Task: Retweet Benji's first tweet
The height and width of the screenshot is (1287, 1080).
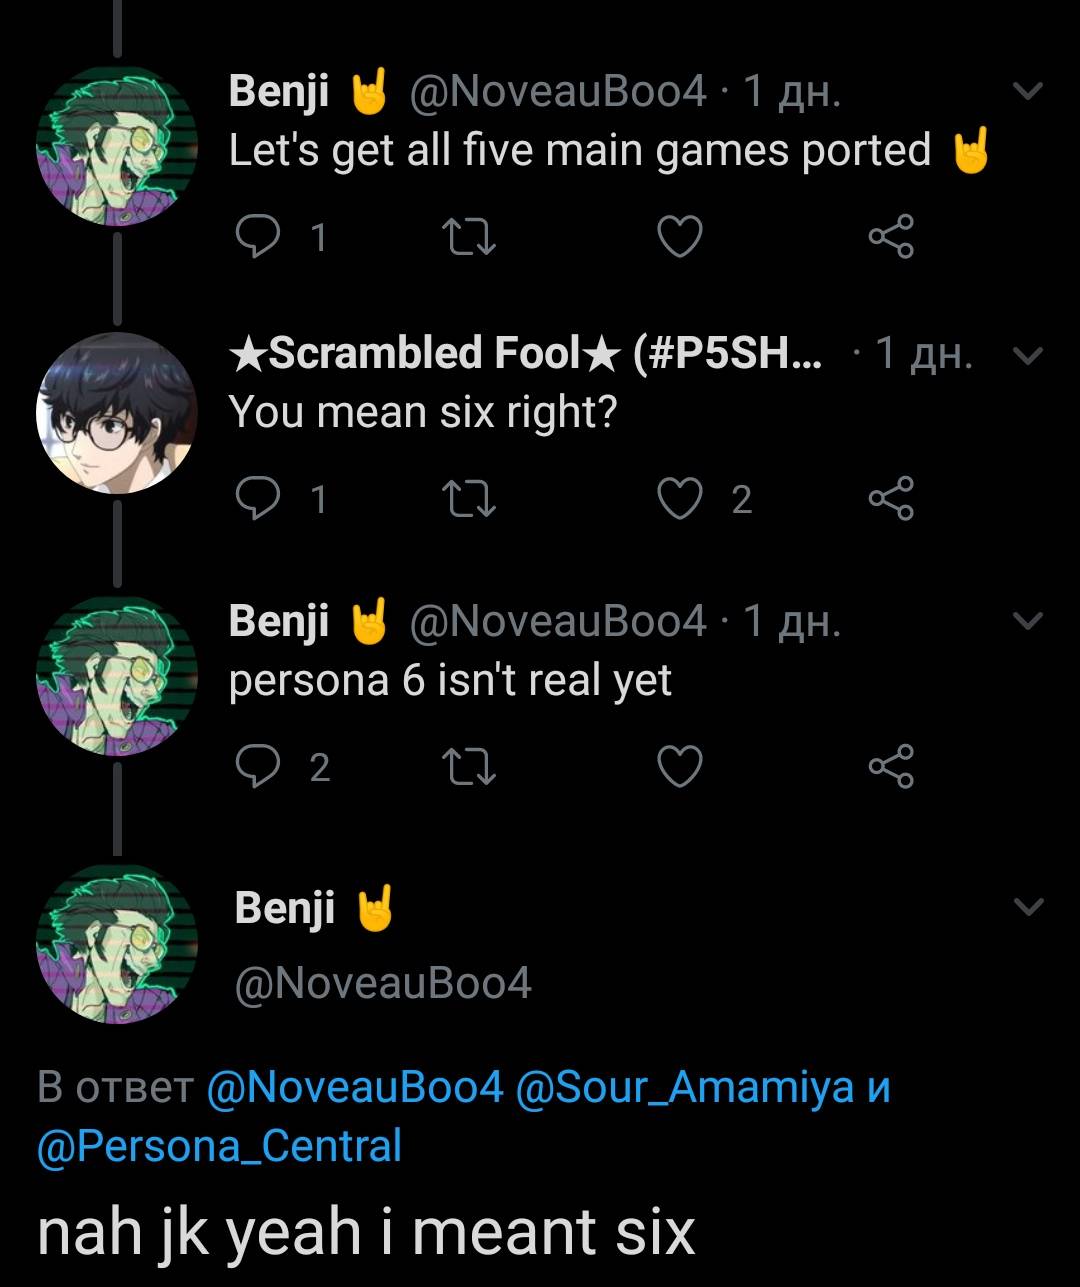Action: pos(468,237)
